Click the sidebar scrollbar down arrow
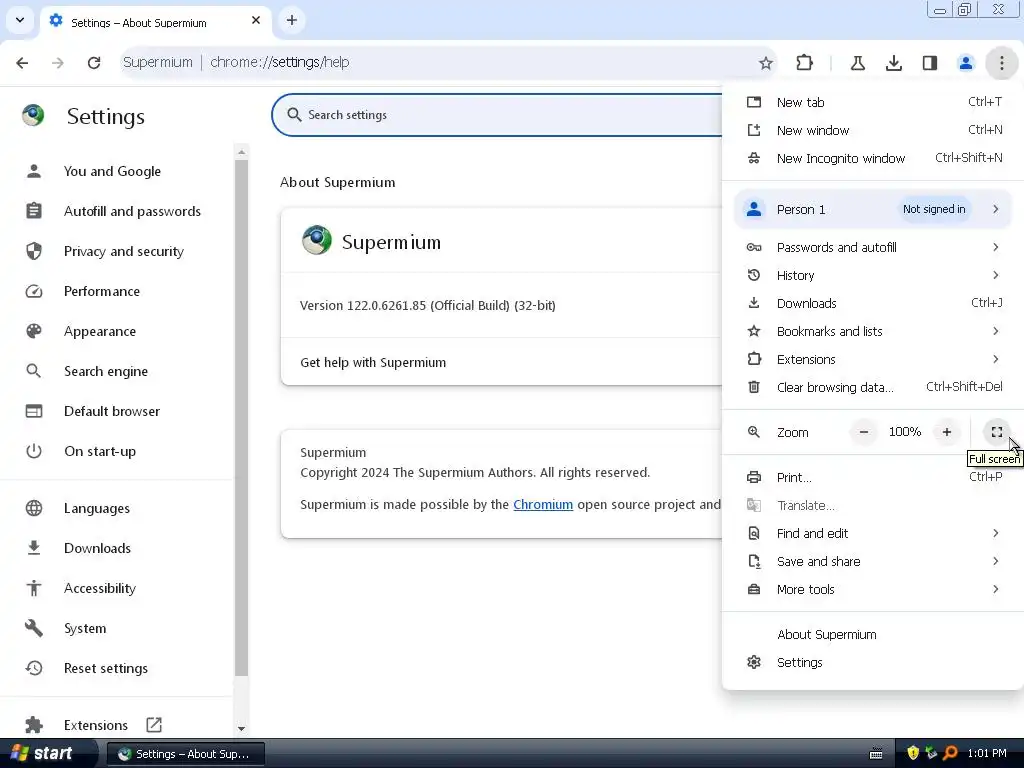Viewport: 1024px width, 768px height. point(242,728)
